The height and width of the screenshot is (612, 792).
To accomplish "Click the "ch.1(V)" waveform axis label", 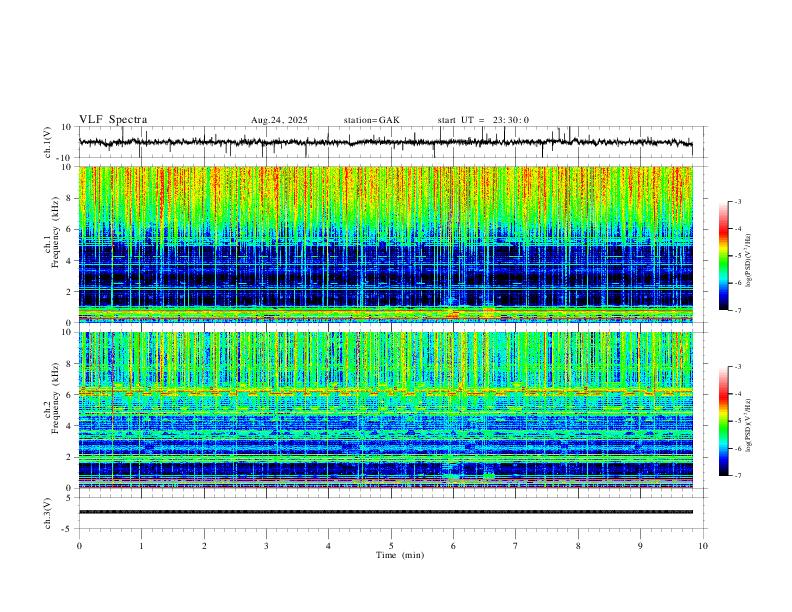I will coord(48,142).
